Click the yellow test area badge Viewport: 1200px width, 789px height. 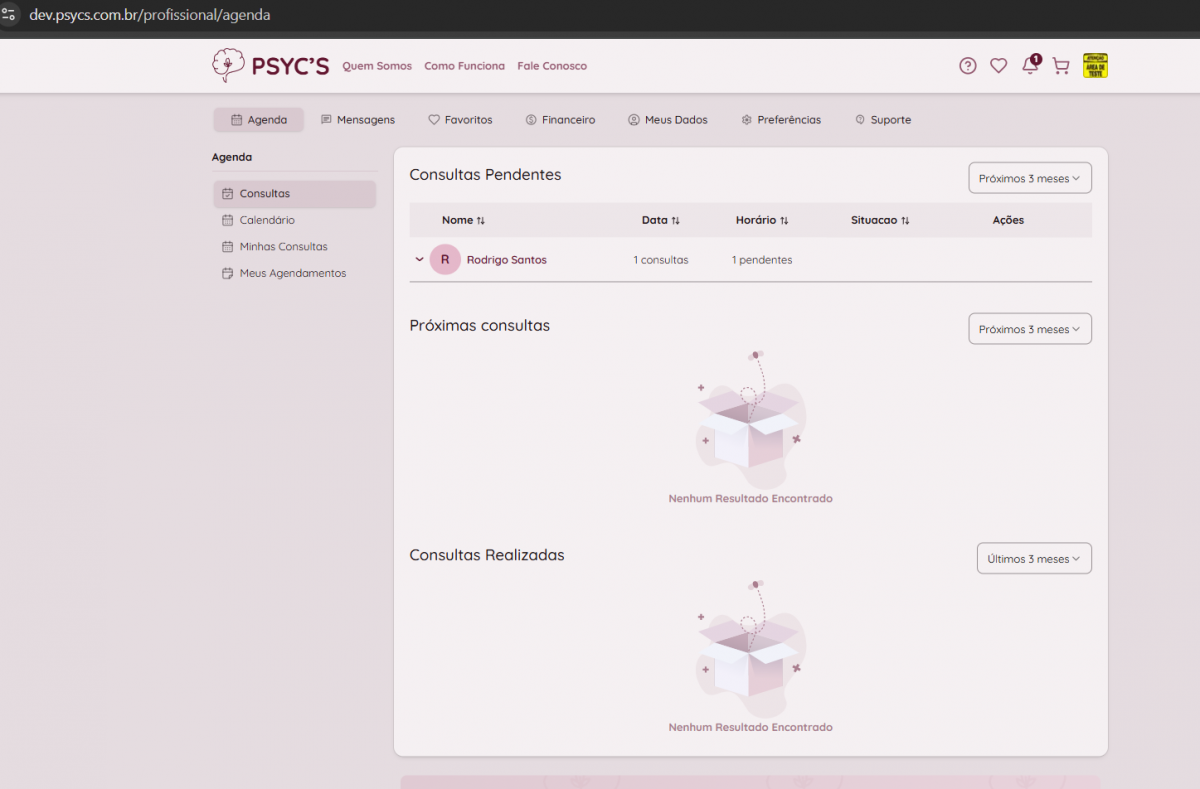[x=1095, y=66]
